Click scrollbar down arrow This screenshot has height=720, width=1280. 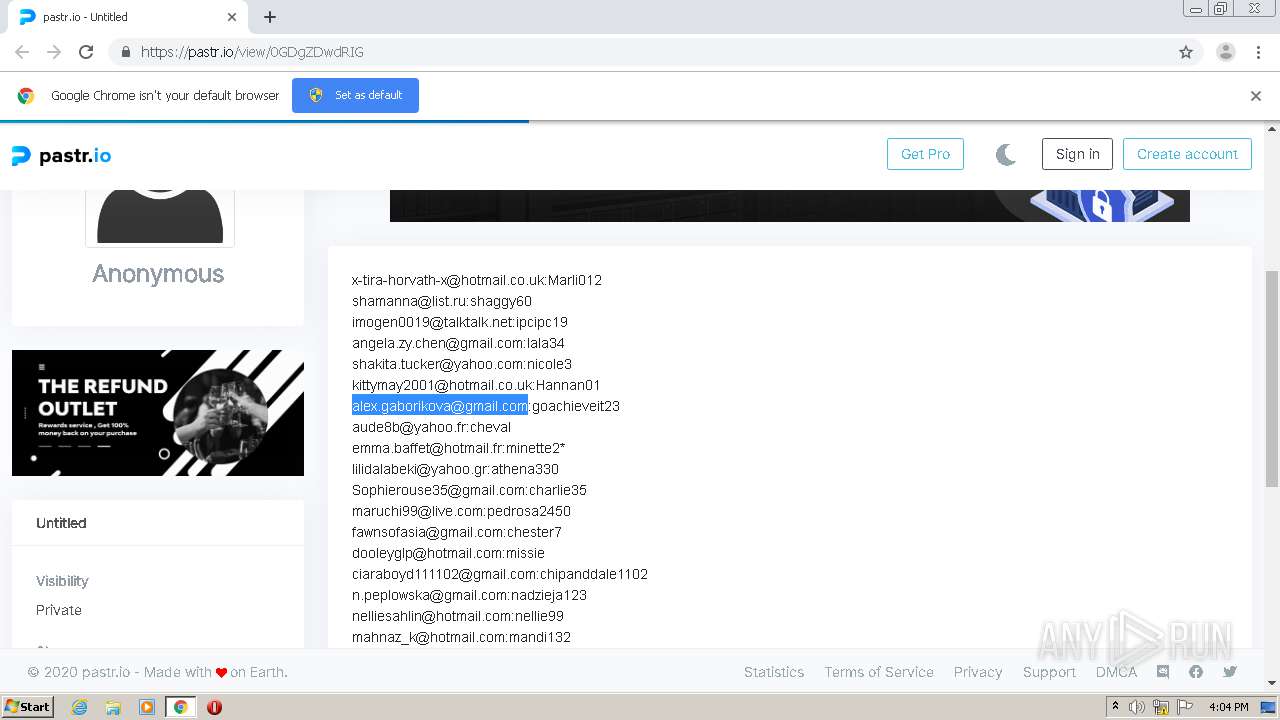1272,683
